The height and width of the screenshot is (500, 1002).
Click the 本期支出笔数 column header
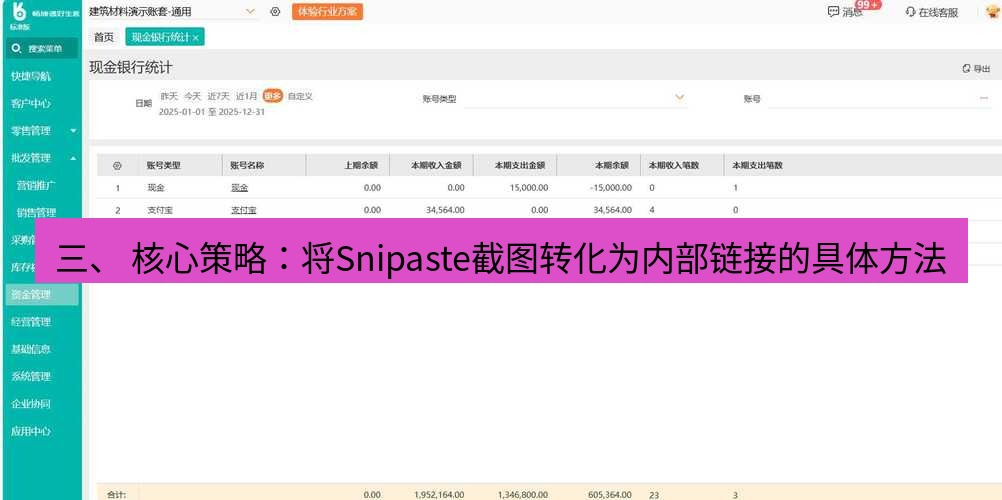click(x=757, y=165)
